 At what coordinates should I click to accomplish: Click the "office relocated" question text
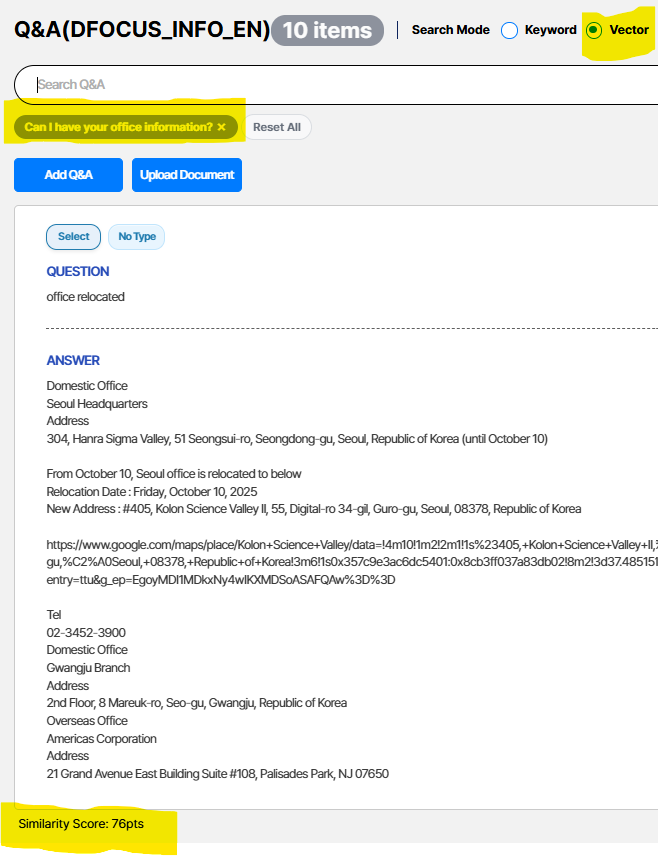point(85,297)
